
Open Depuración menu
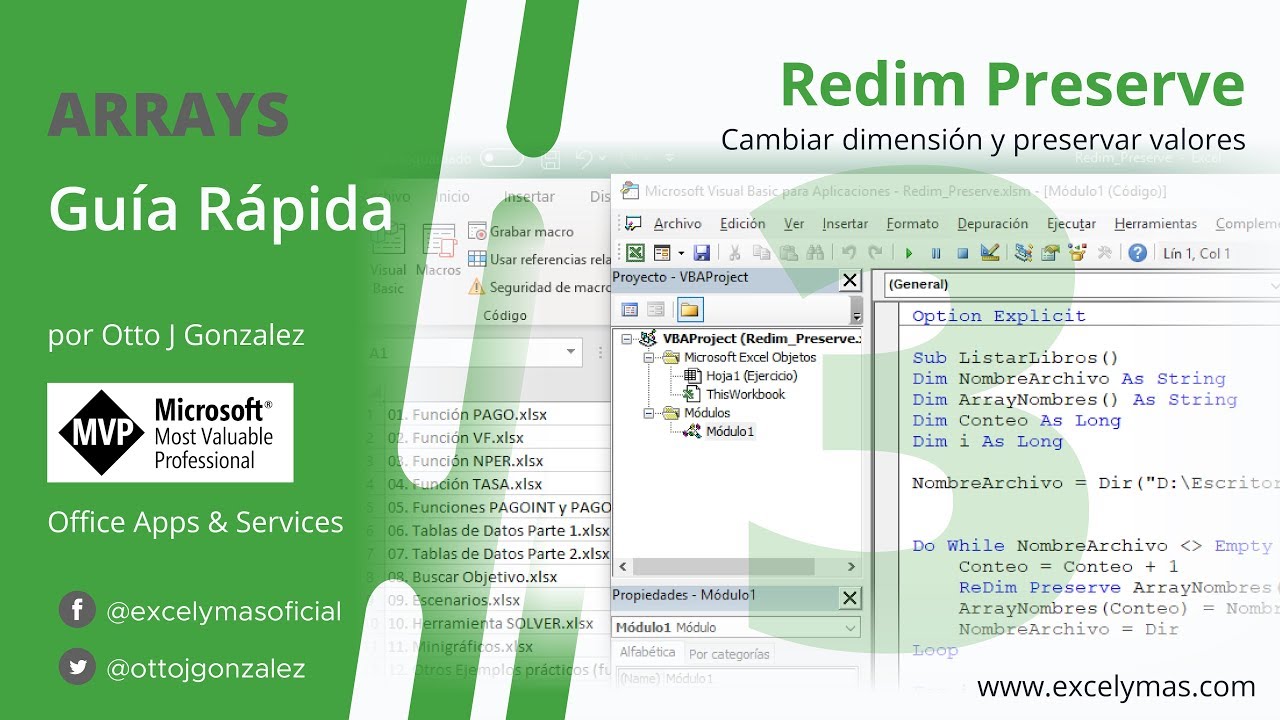pyautogui.click(x=992, y=224)
